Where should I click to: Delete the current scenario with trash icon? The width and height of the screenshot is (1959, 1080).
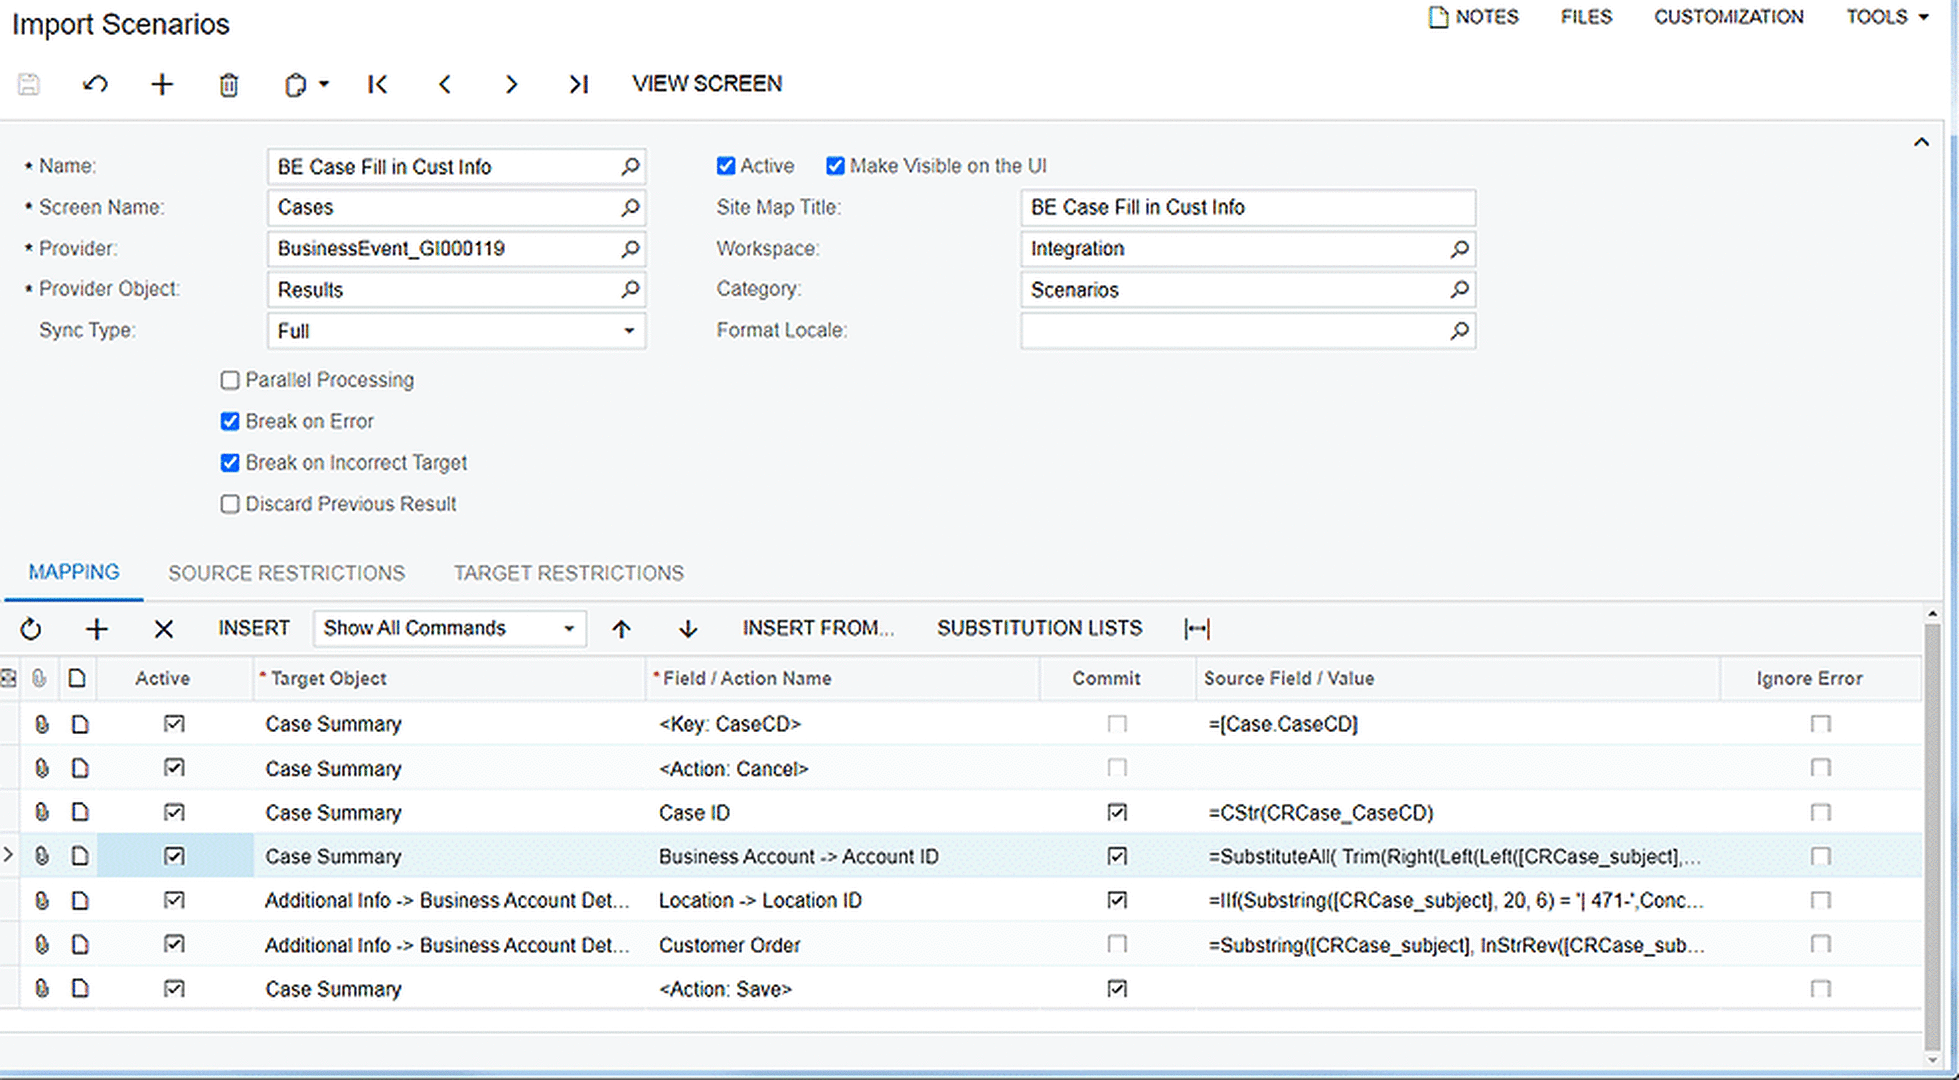pyautogui.click(x=229, y=85)
